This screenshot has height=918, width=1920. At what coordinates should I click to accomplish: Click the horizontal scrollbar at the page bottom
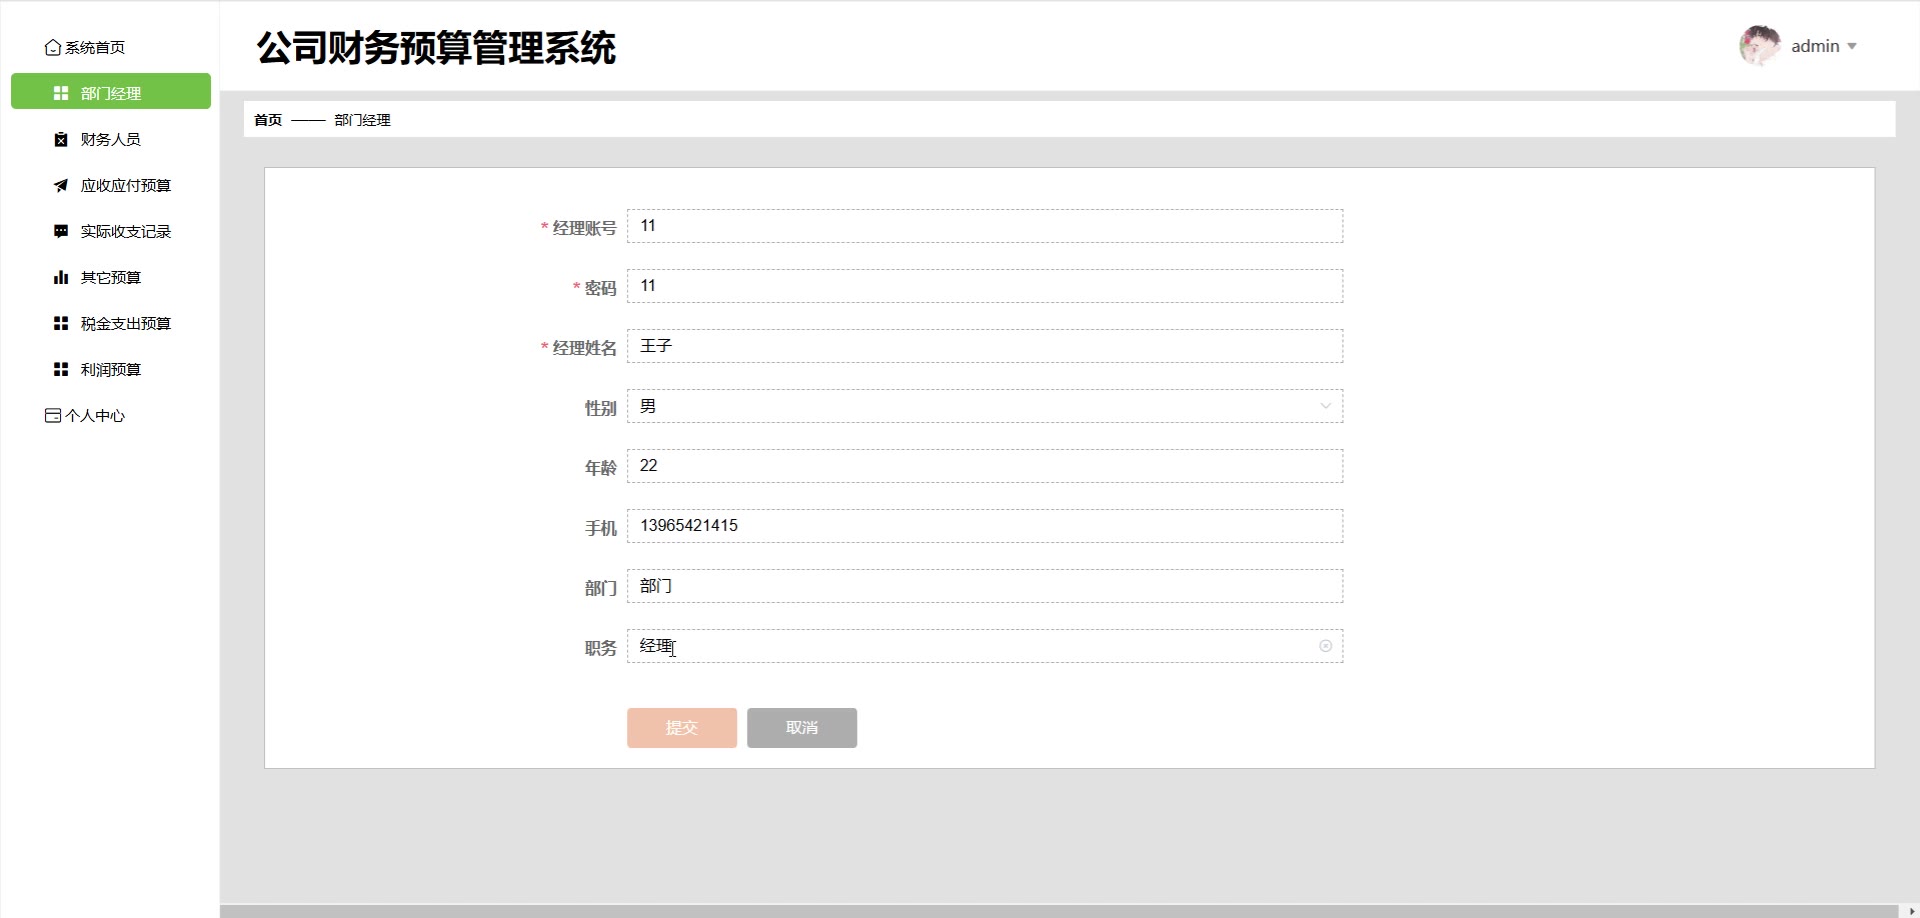pyautogui.click(x=1063, y=911)
